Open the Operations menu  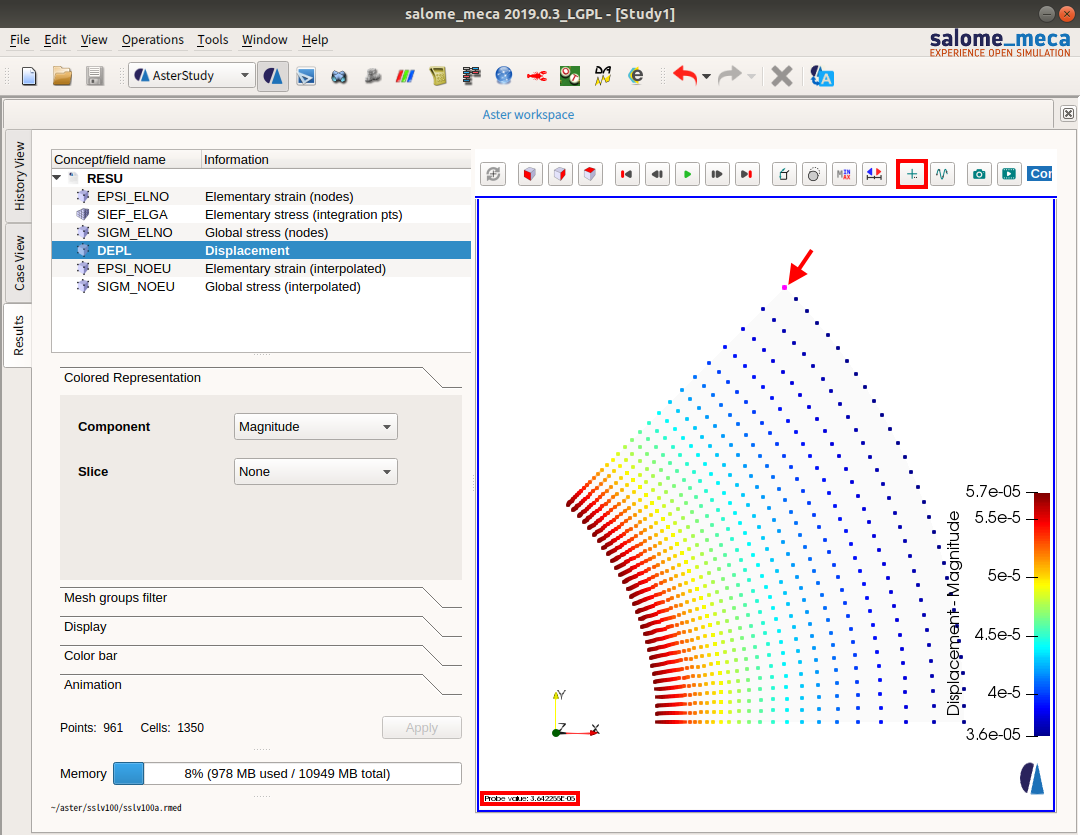[152, 40]
